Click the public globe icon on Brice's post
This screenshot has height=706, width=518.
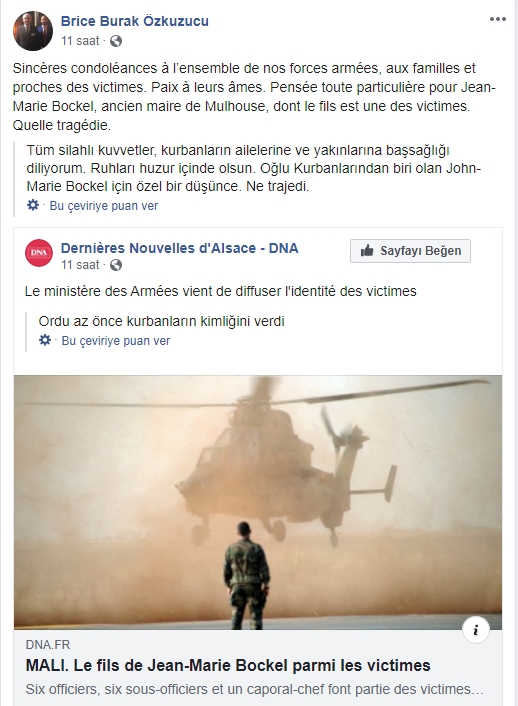[x=116, y=41]
